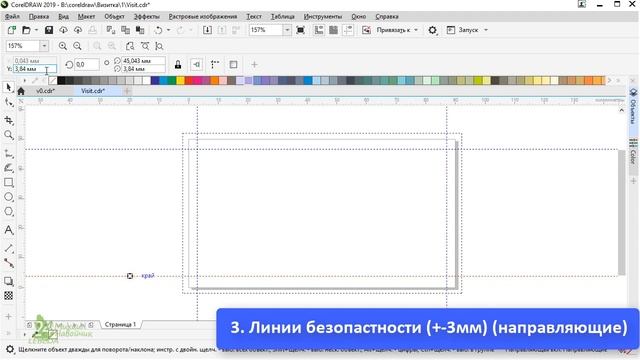The height and width of the screenshot is (360, 640).
Task: Pick the no-fill crossed swatch in palette
Action: pyautogui.click(x=53, y=80)
